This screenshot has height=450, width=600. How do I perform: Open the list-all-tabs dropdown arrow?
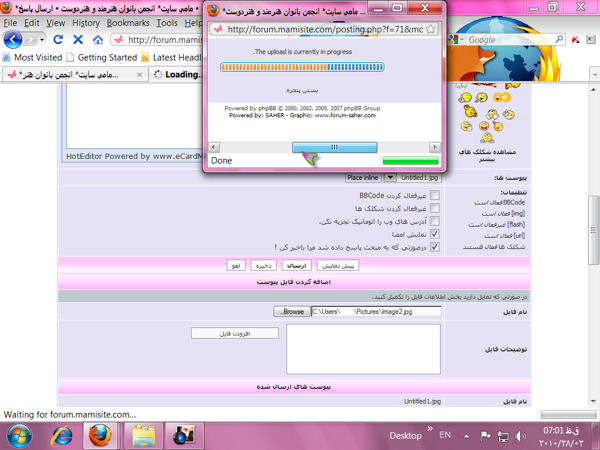pyautogui.click(x=595, y=74)
